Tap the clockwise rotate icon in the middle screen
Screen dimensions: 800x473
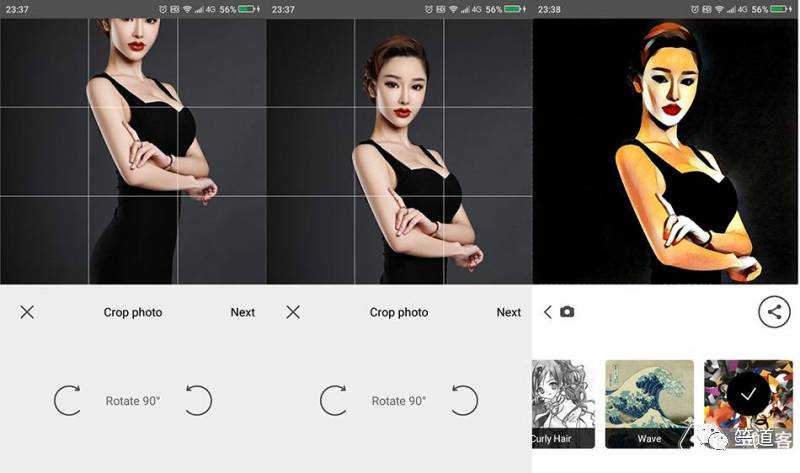(x=334, y=400)
